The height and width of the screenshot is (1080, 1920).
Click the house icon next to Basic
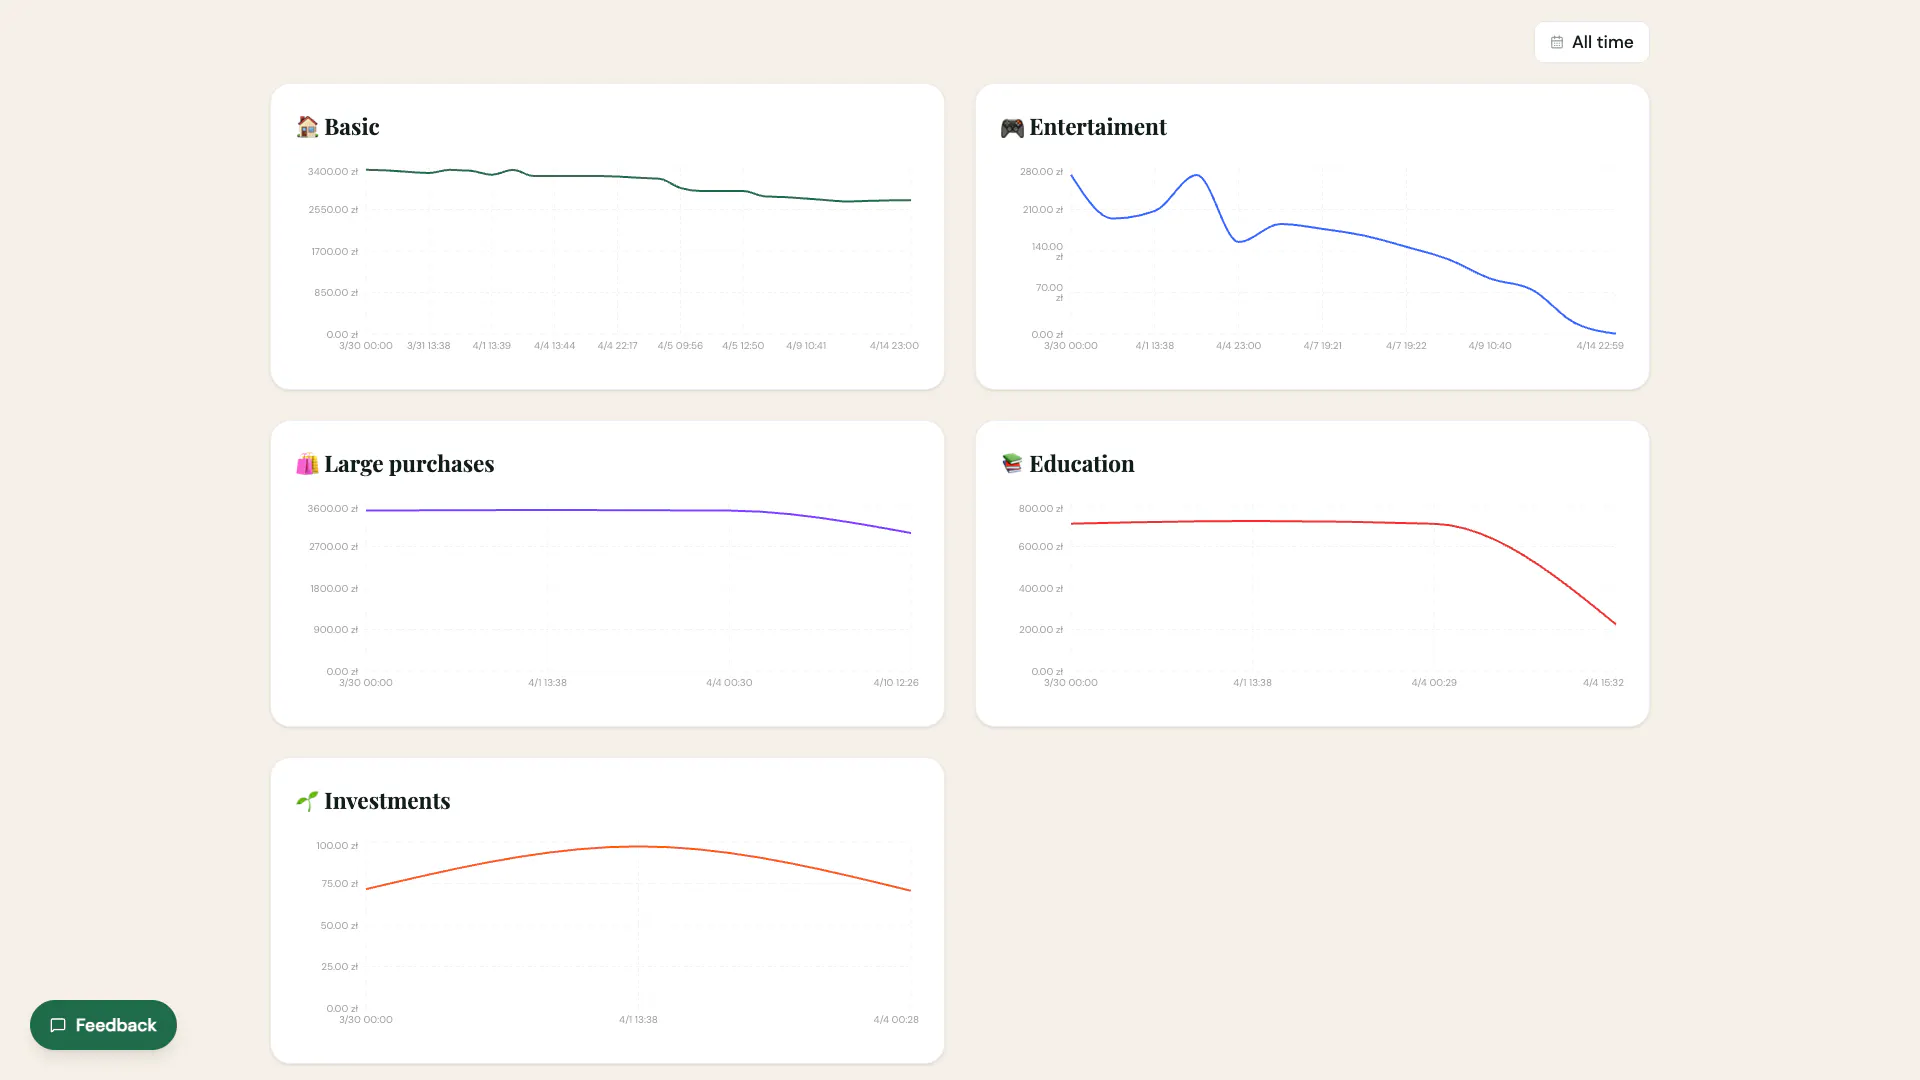[x=307, y=127]
